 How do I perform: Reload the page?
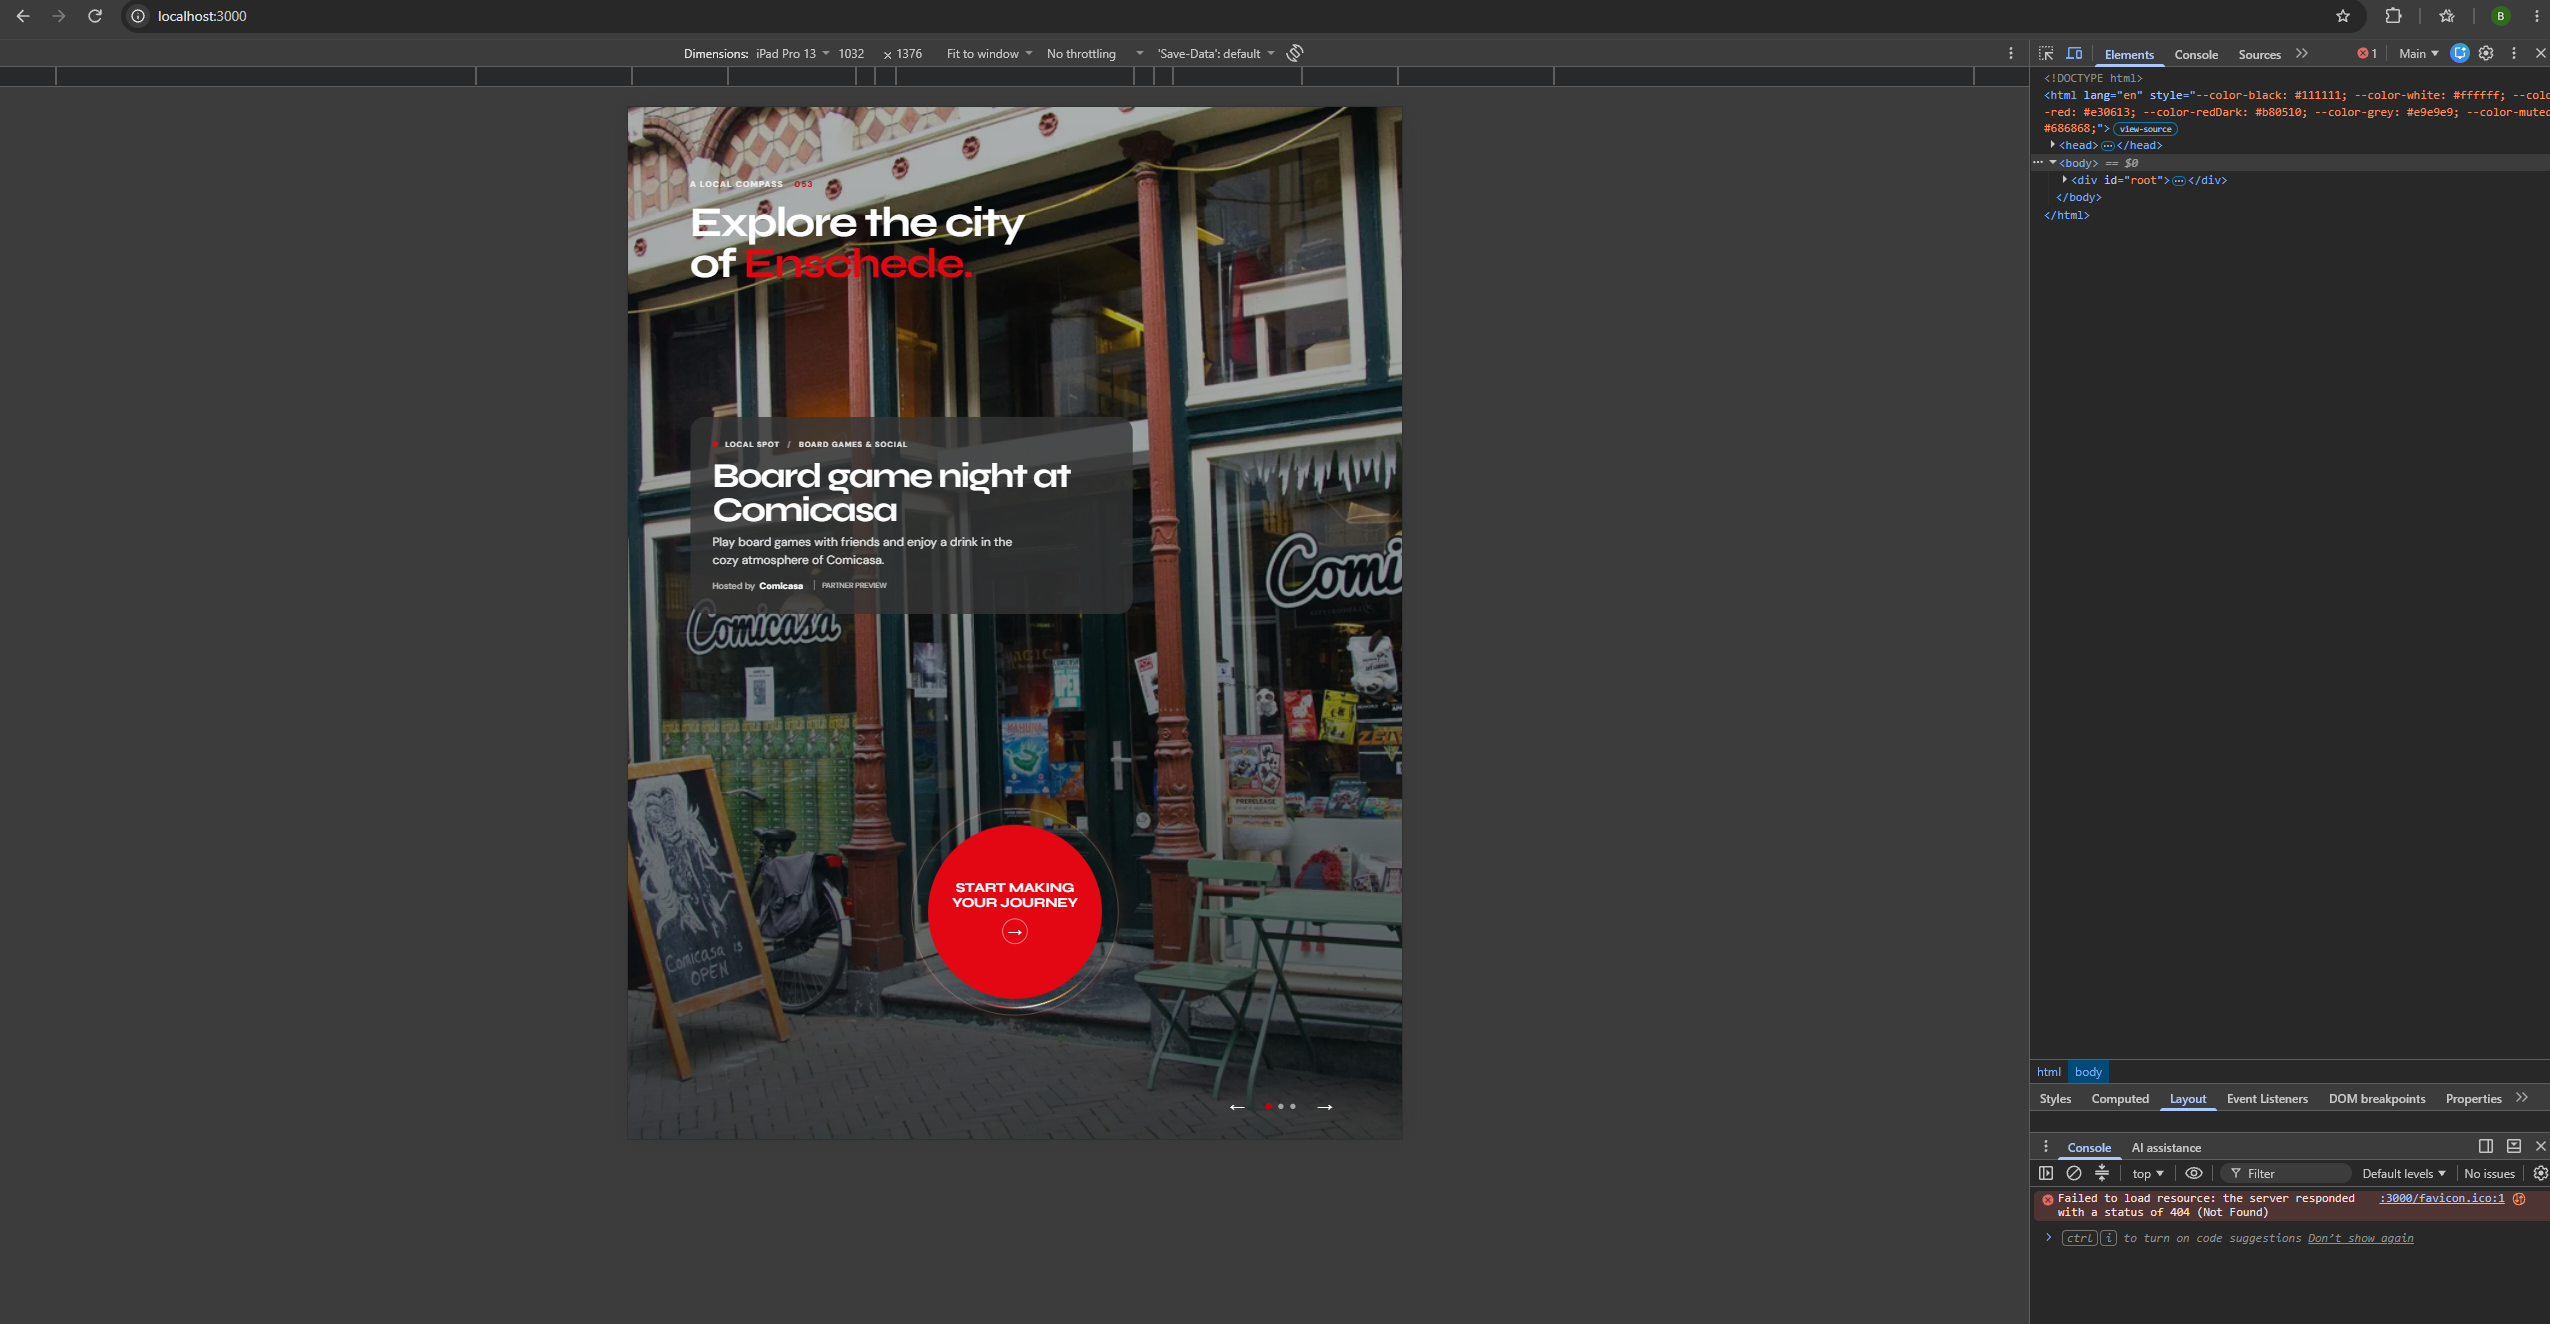coord(95,16)
